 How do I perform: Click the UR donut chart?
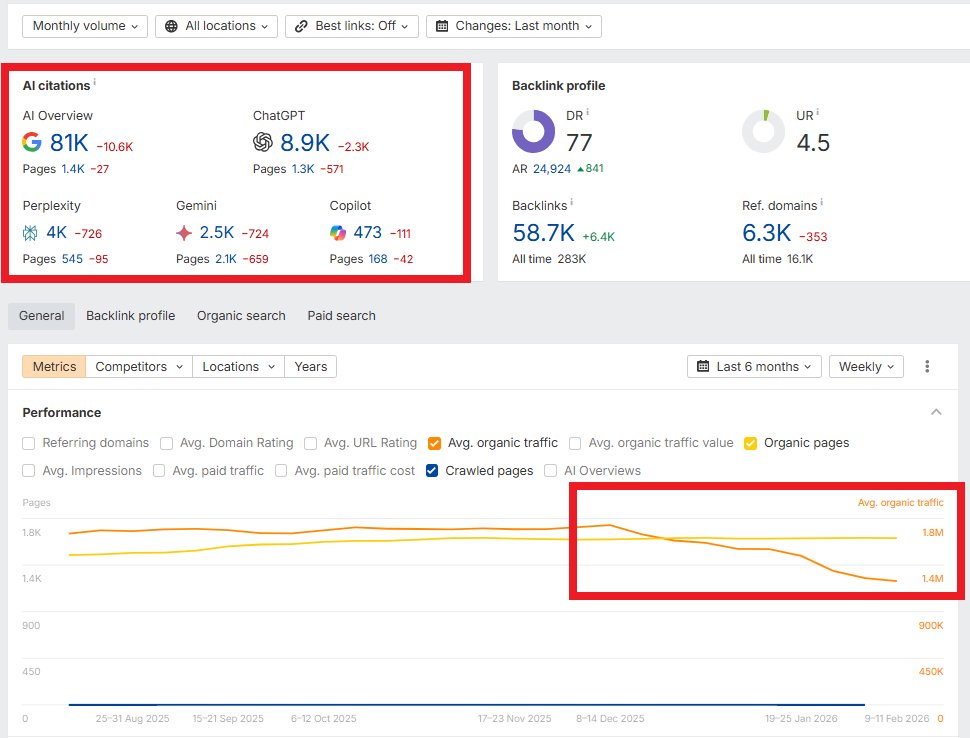tap(763, 131)
